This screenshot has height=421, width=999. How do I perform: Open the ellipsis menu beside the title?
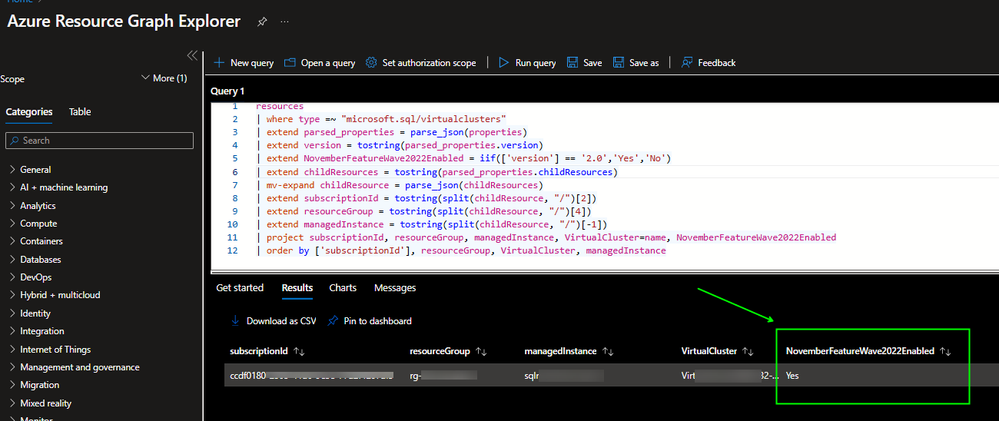click(284, 22)
